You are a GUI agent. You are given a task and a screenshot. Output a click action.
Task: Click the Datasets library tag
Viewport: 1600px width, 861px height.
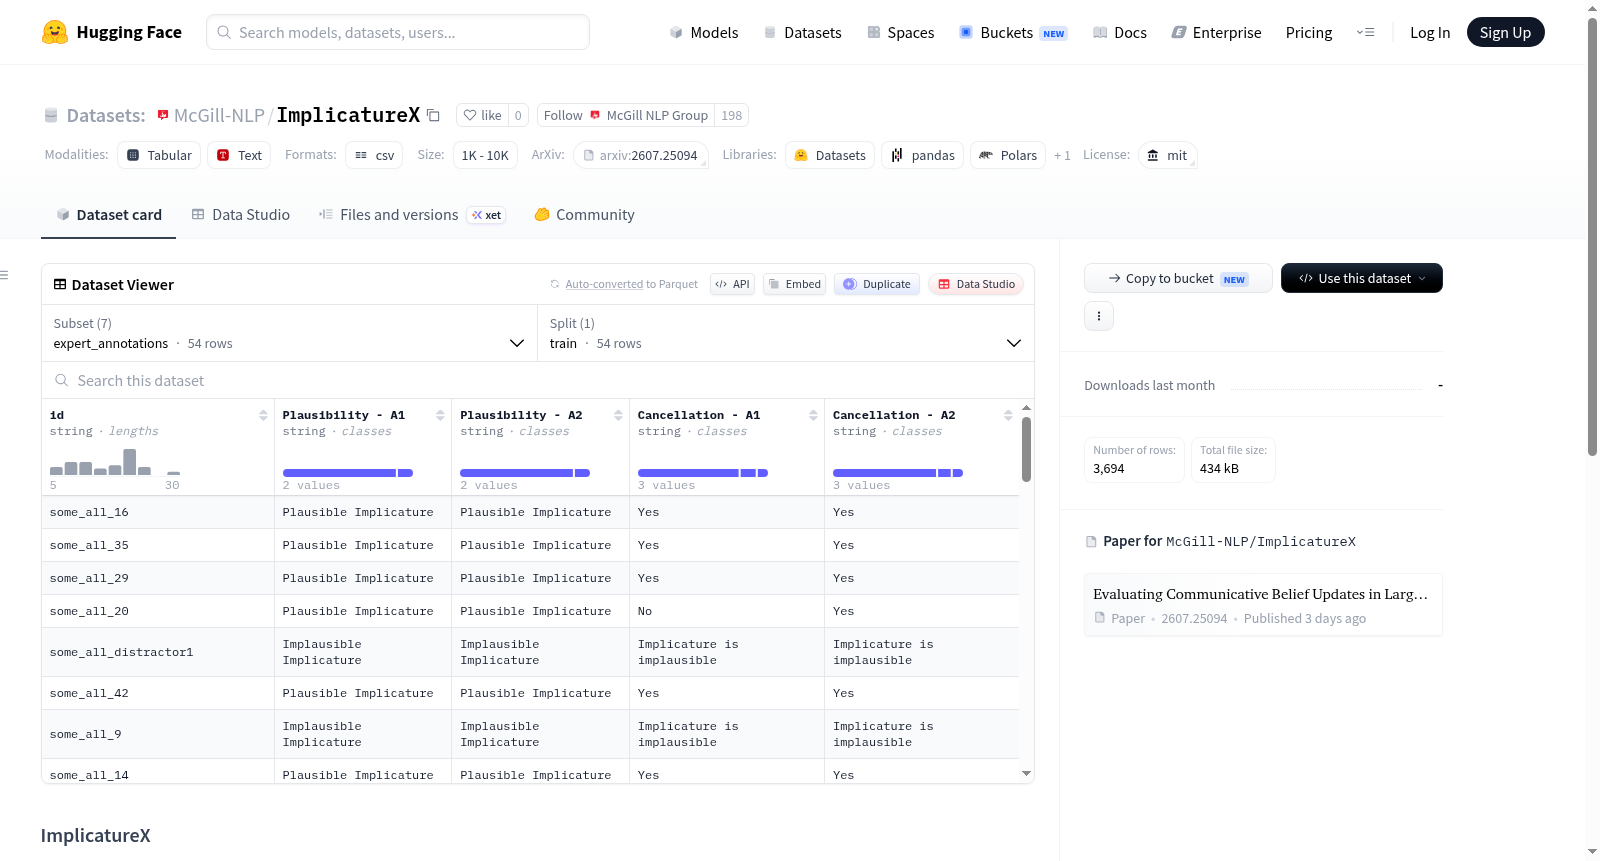click(x=830, y=155)
